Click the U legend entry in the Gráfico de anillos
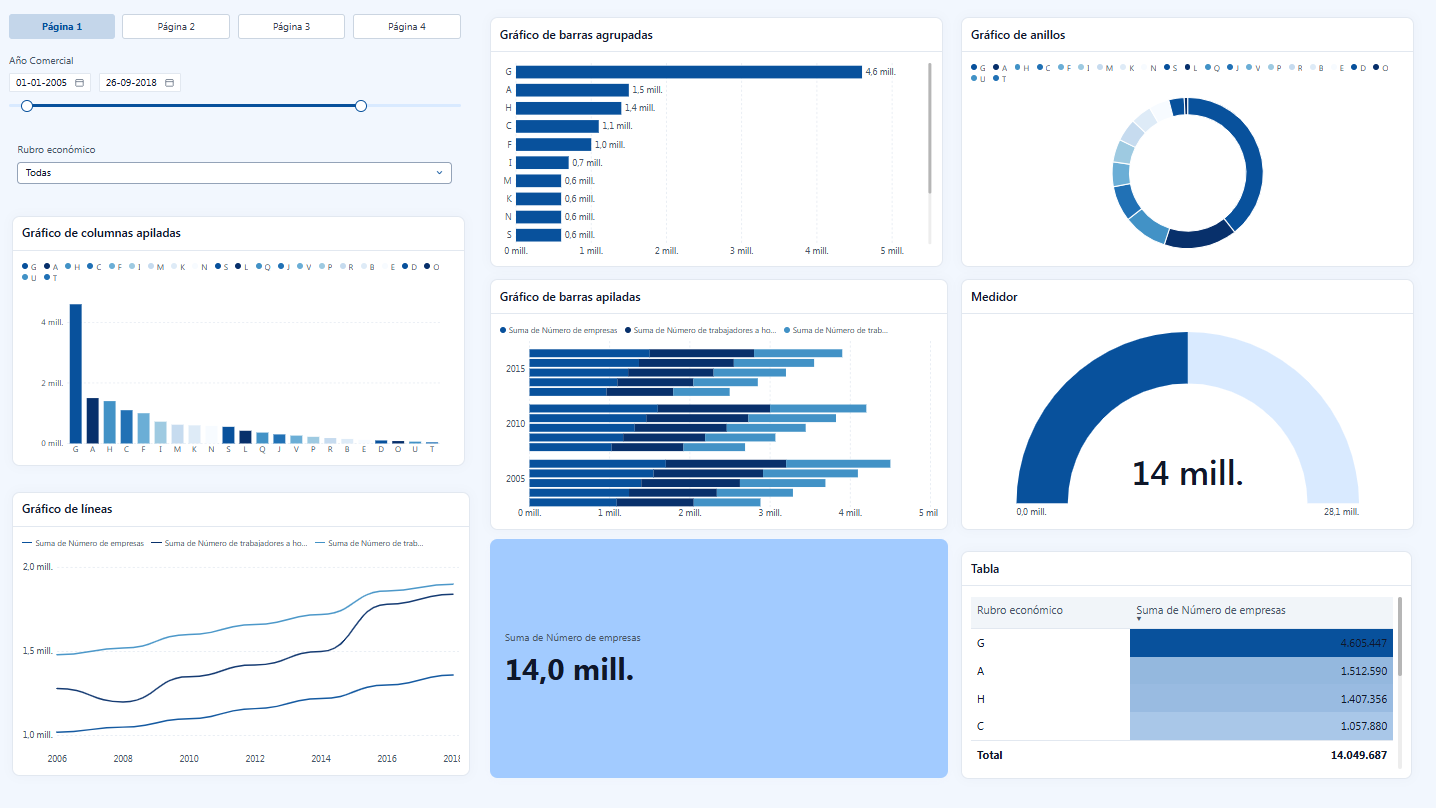The image size is (1436, 808). (x=979, y=79)
